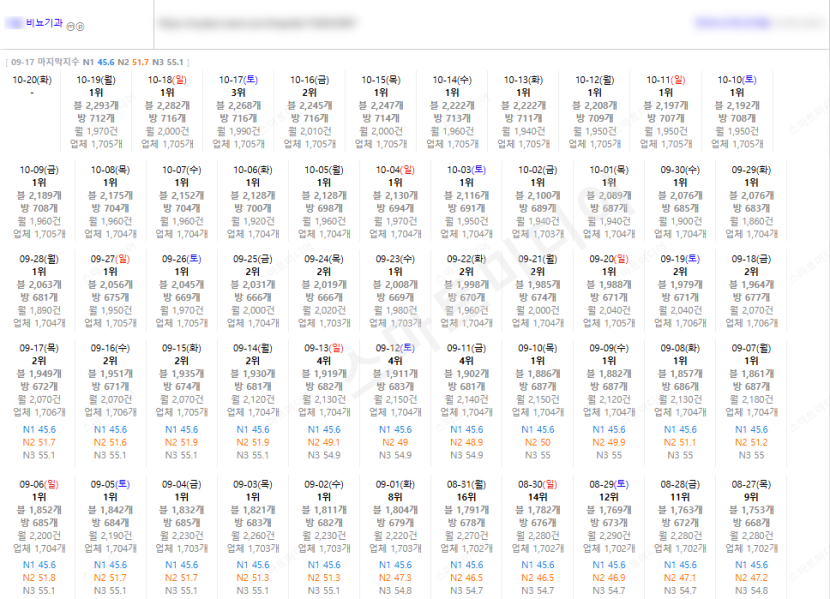Click '월 2,120건' under 09-14(월)
The height and width of the screenshot is (599, 830).
coord(252,399)
